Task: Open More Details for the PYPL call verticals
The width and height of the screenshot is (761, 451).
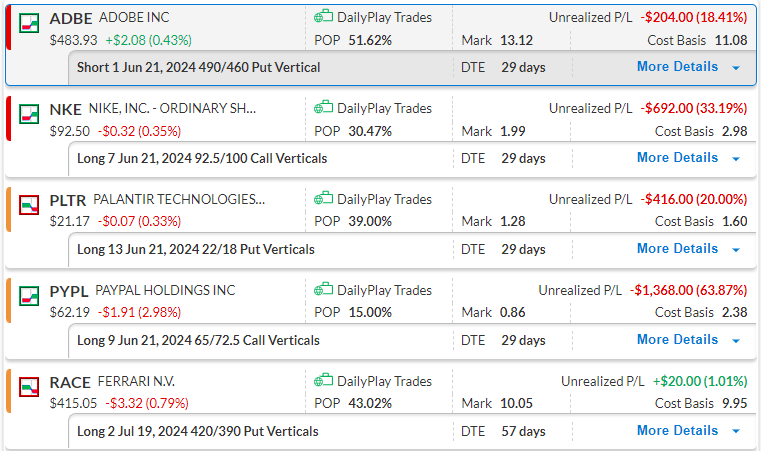Action: pos(677,339)
